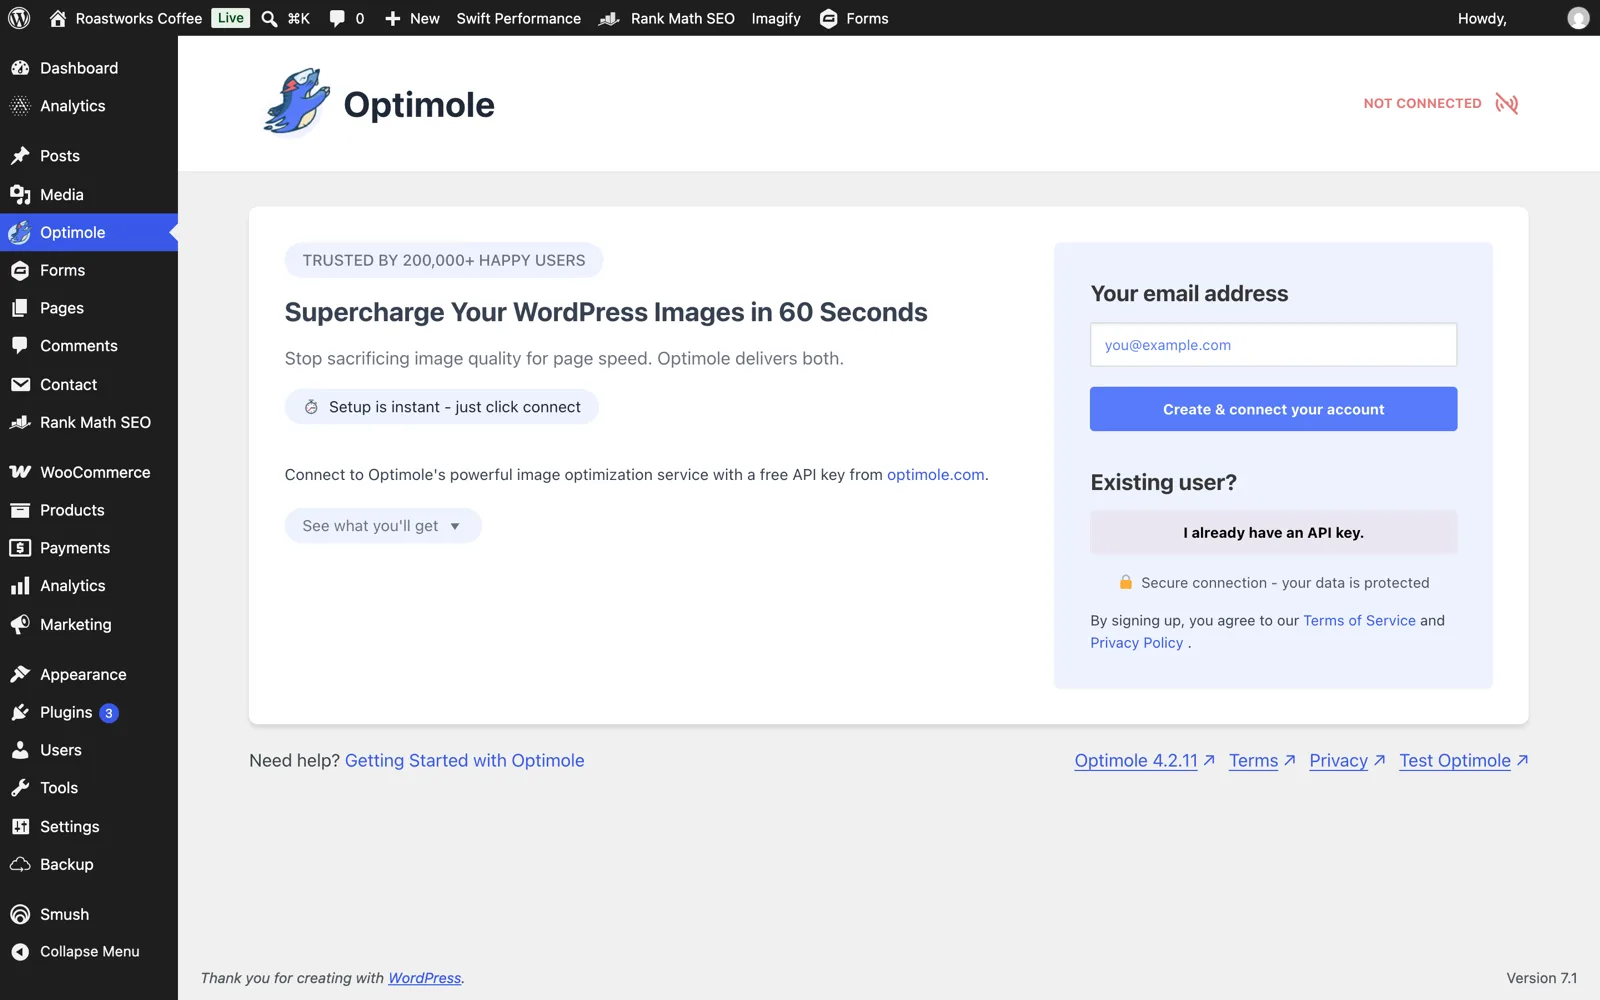Open the Privacy Policy link in signup box
This screenshot has width=1600, height=1000.
[x=1136, y=643]
